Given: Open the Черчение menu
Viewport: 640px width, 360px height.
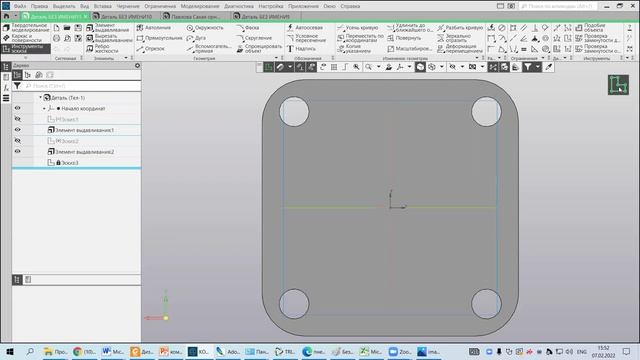Looking at the screenshot, I should click(128, 6).
